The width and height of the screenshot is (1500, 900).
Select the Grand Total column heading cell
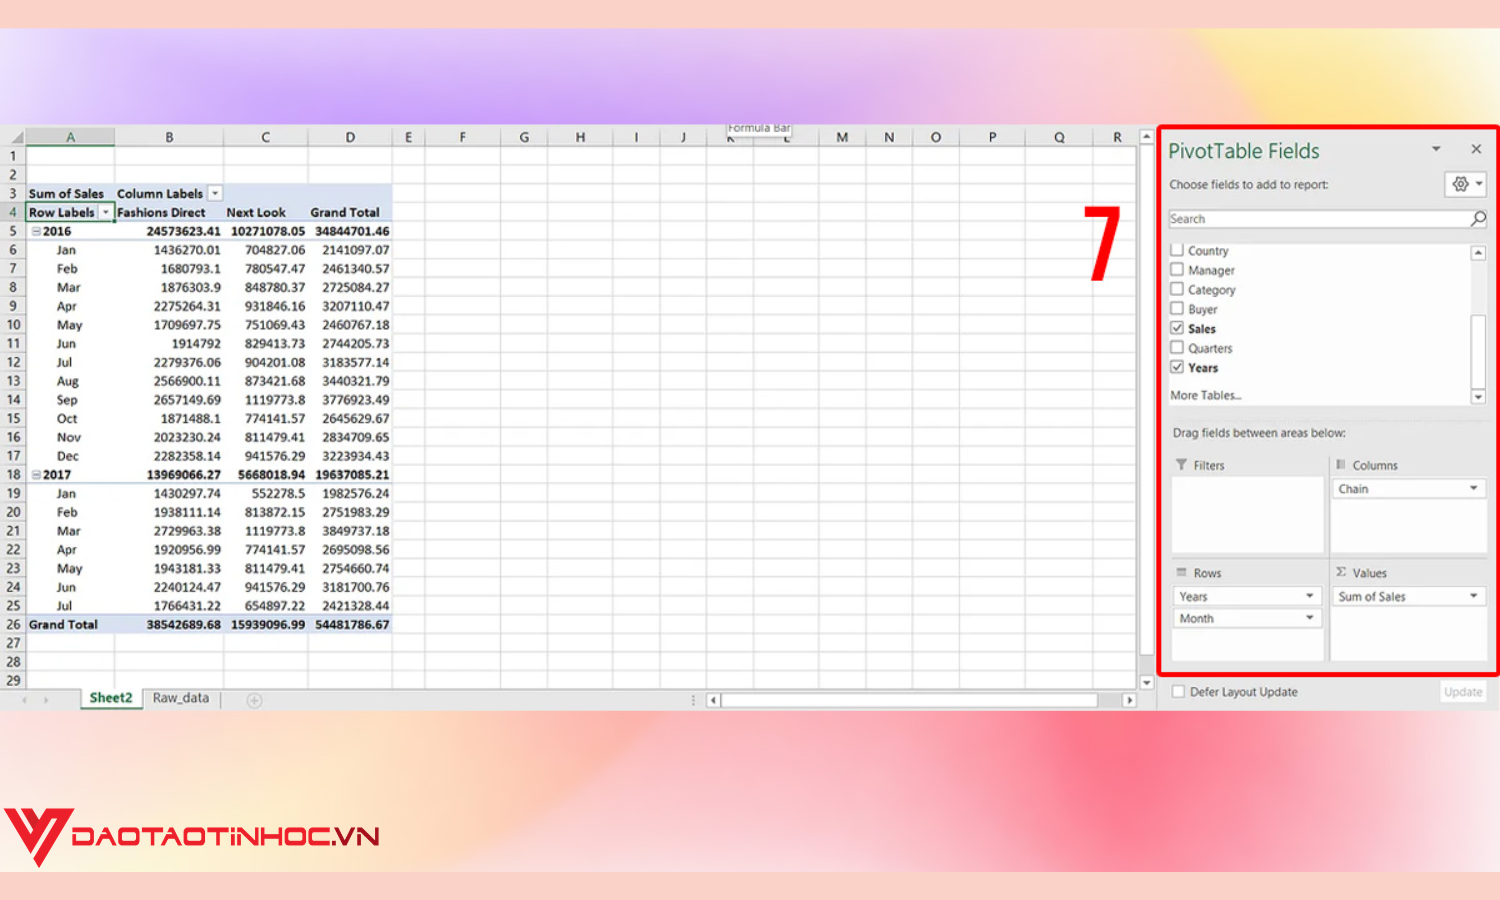[x=350, y=212]
